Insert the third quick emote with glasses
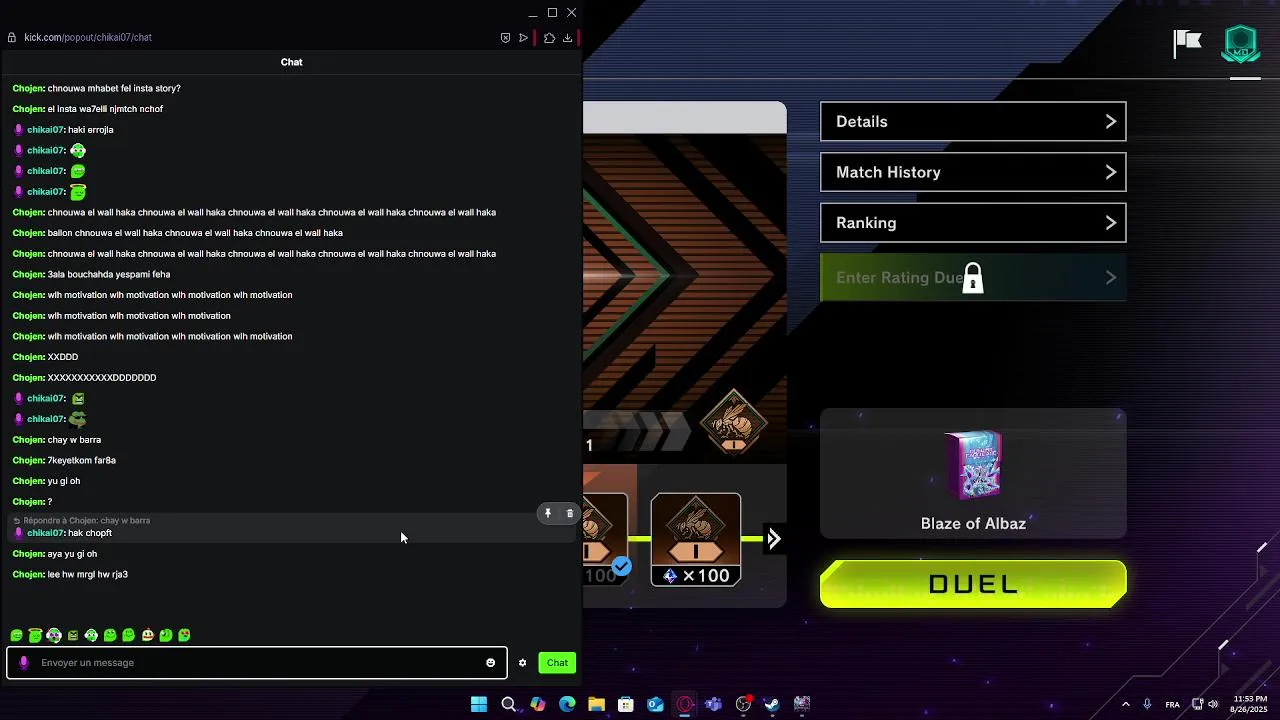This screenshot has width=1280, height=720. tap(54, 635)
